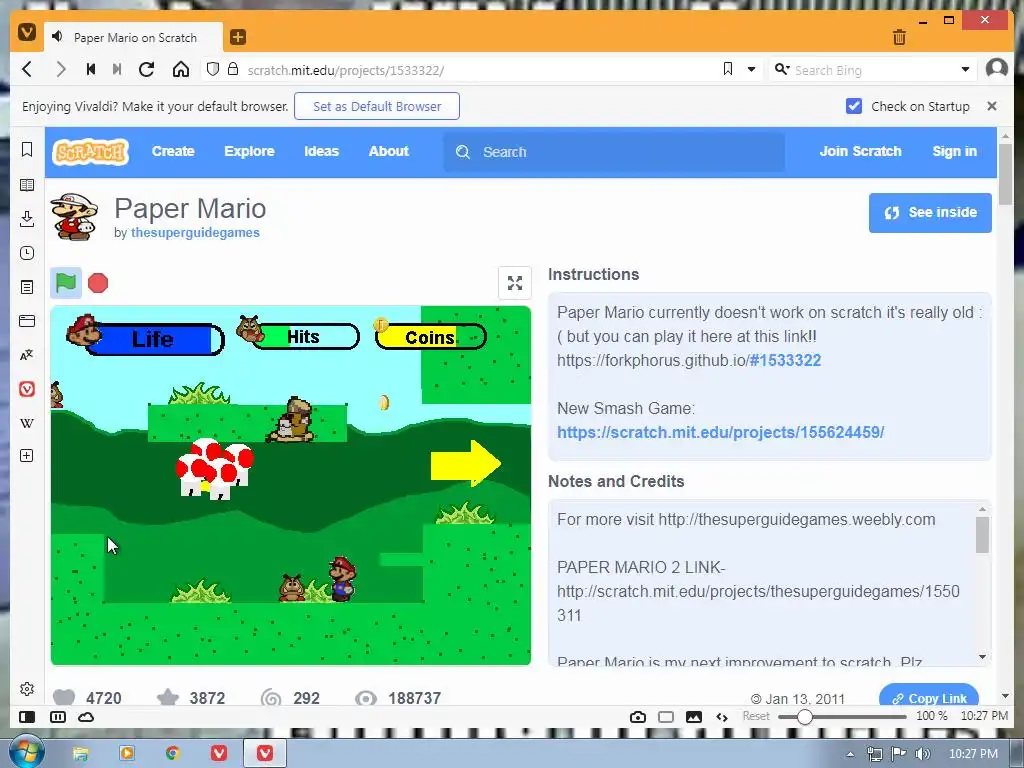Click the Copy Link button

tap(929, 697)
